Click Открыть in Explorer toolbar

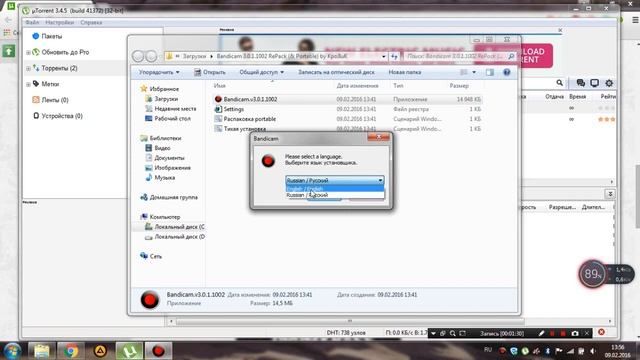pos(210,72)
